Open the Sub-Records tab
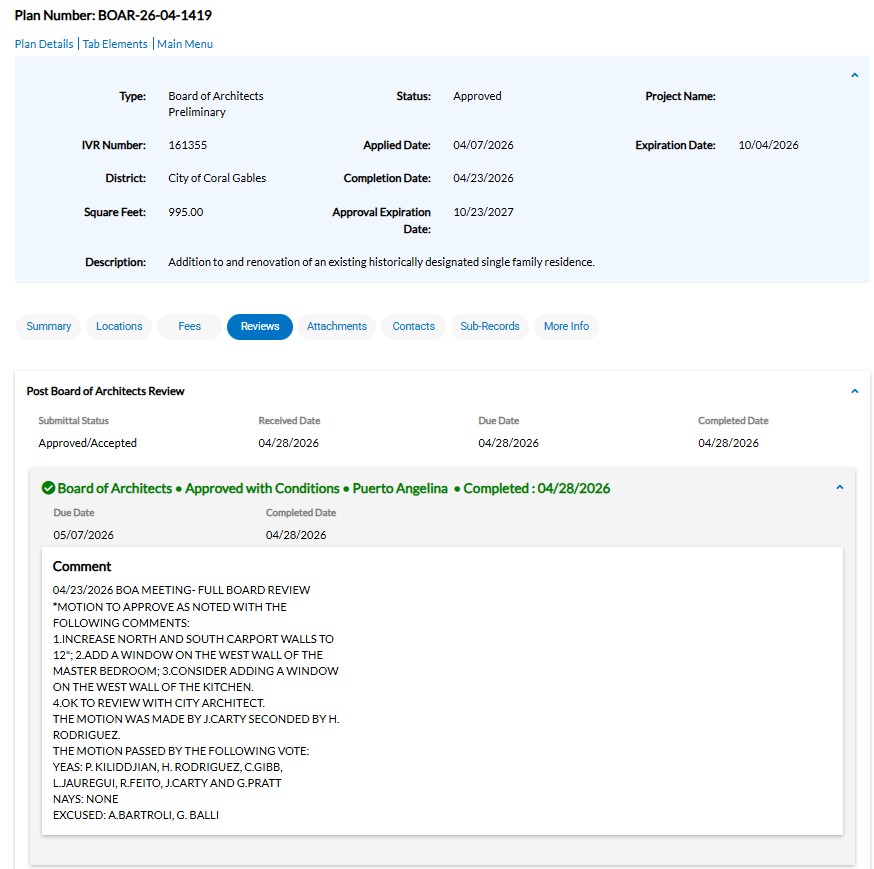The image size is (874, 869). [489, 326]
